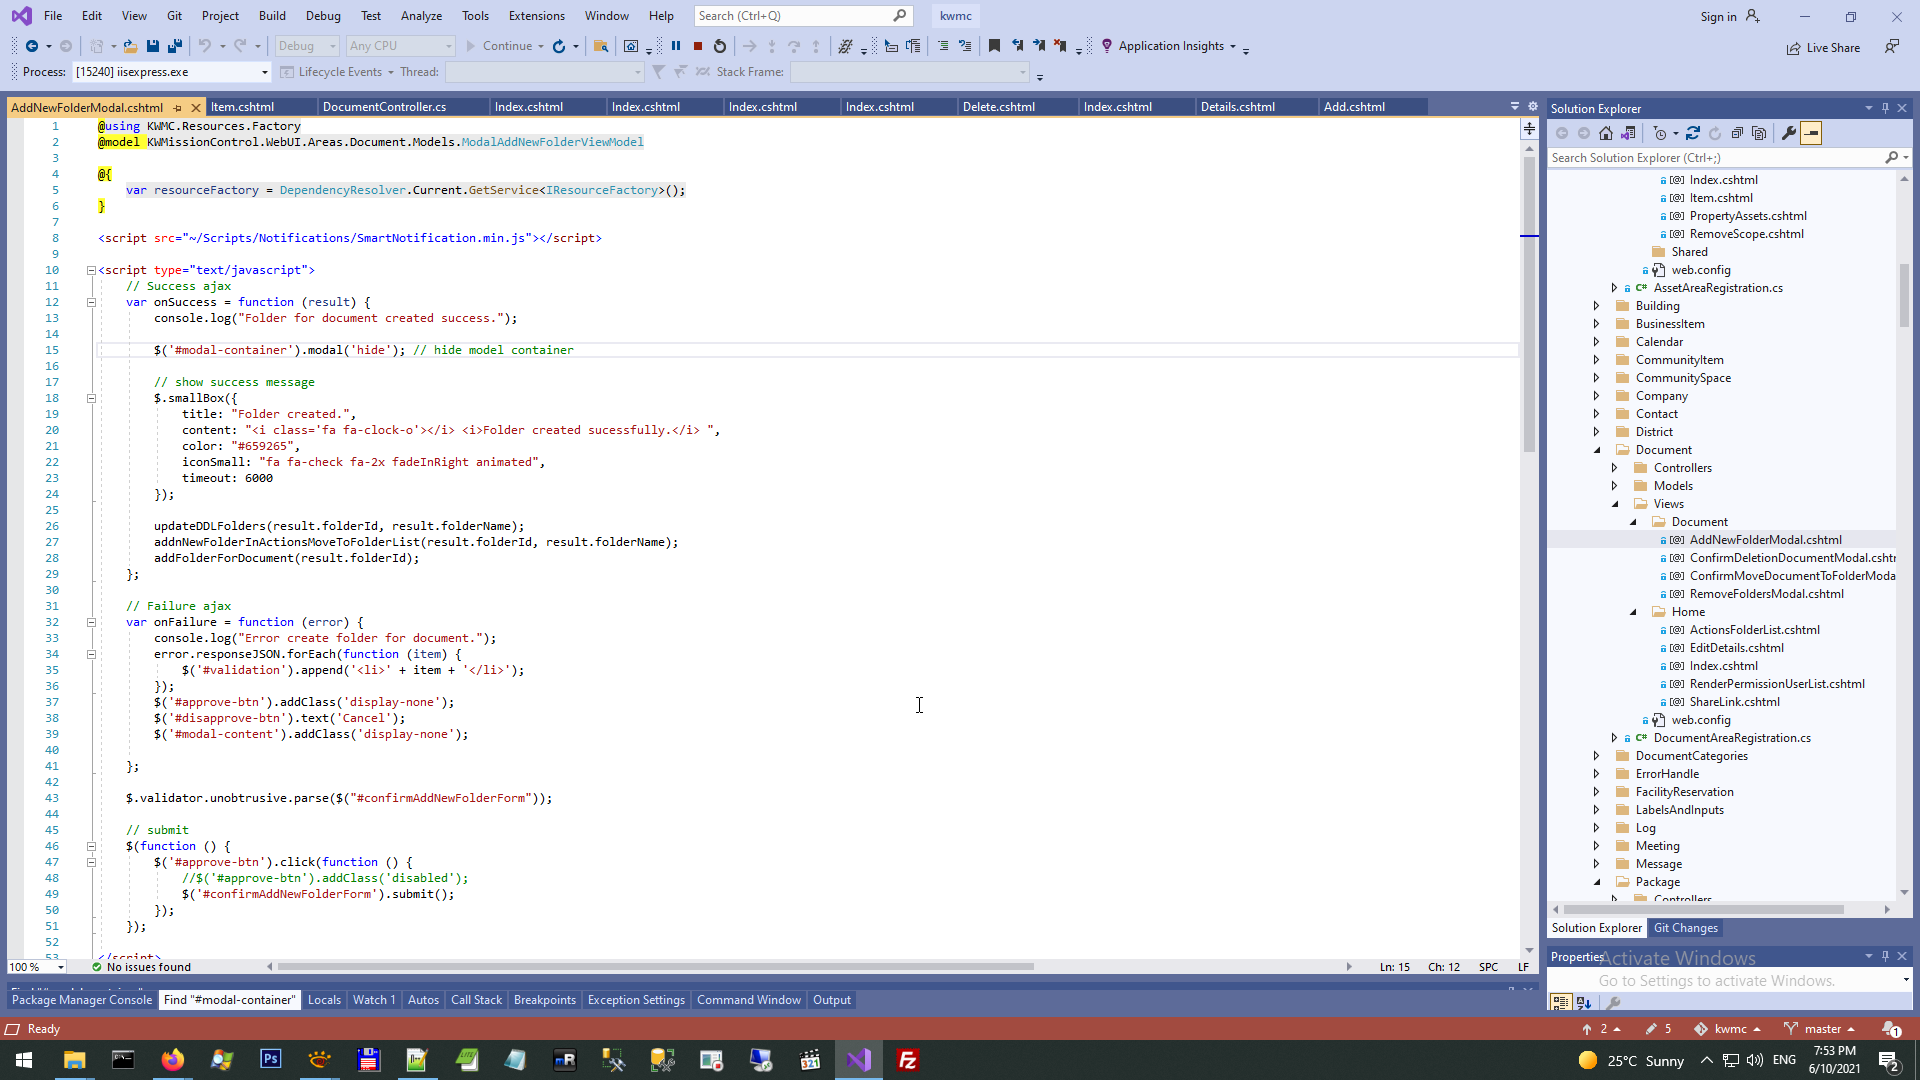Image resolution: width=1920 pixels, height=1080 pixels.
Task: Open the Process dropdown for iisexpress.exe
Action: coord(265,72)
